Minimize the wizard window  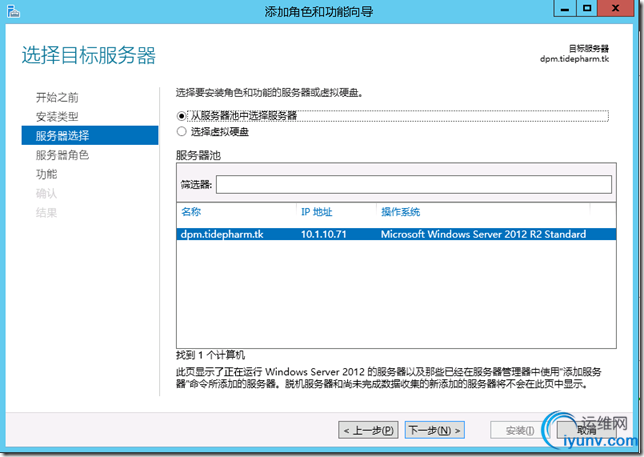(x=565, y=9)
